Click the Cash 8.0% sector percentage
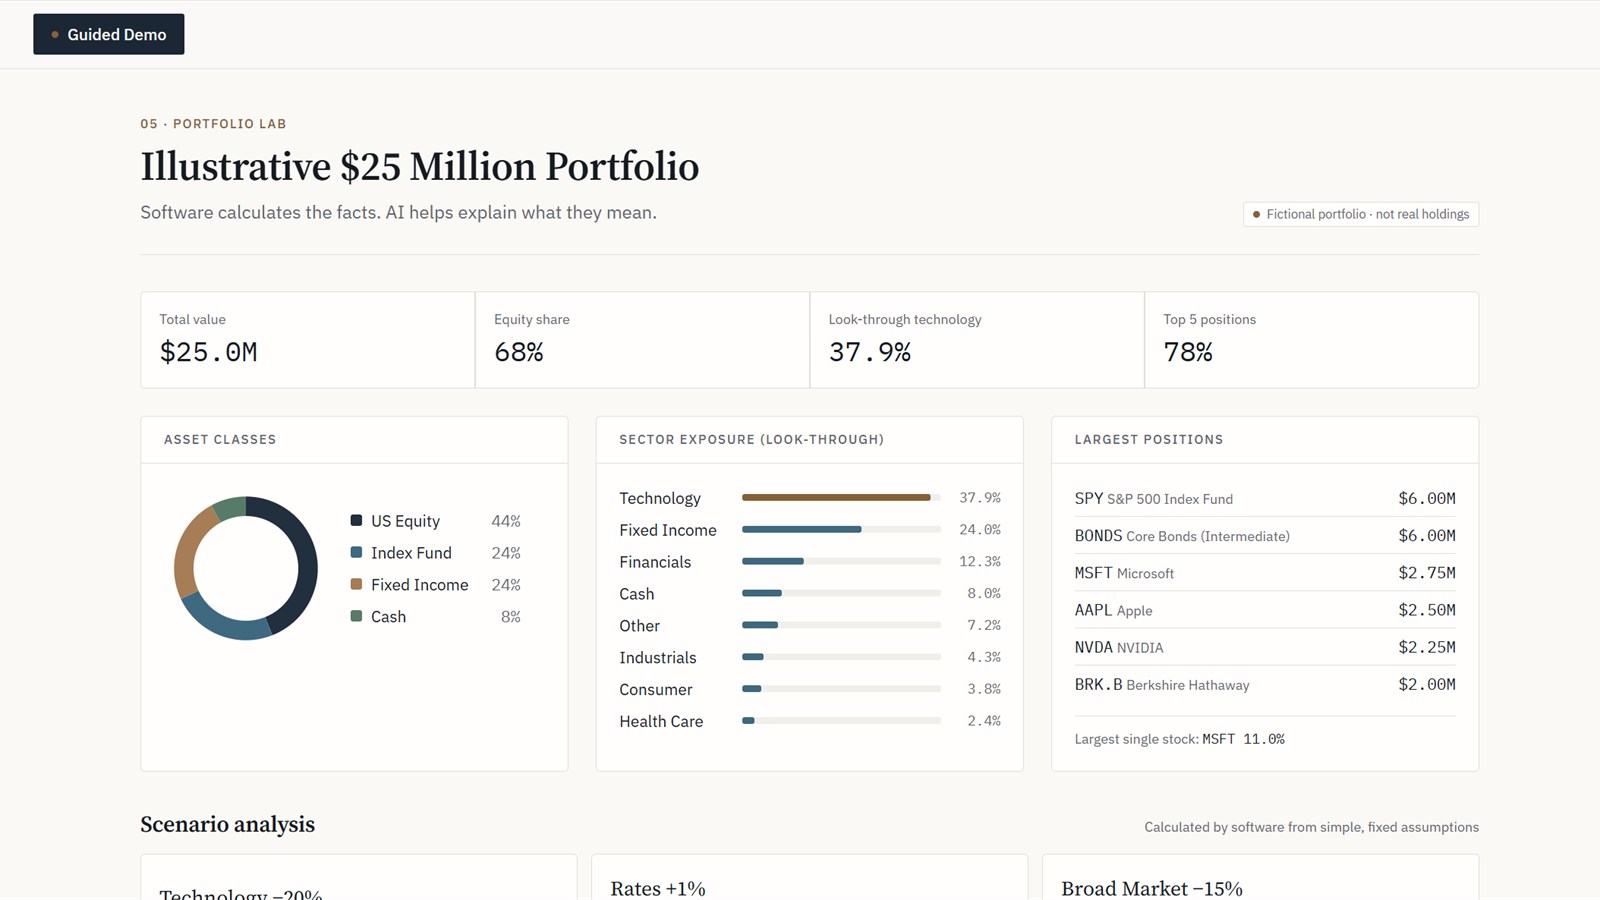The image size is (1600, 900). (x=984, y=593)
